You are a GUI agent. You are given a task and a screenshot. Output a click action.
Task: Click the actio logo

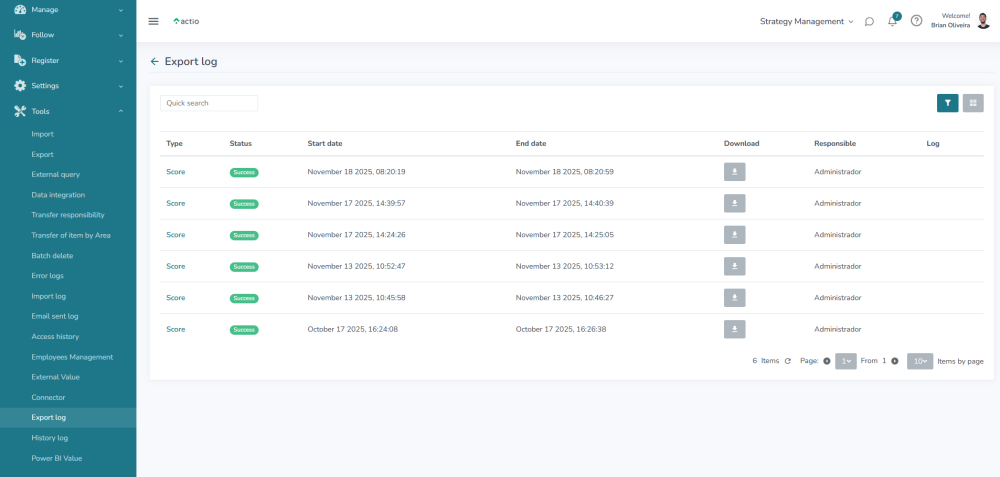point(186,21)
